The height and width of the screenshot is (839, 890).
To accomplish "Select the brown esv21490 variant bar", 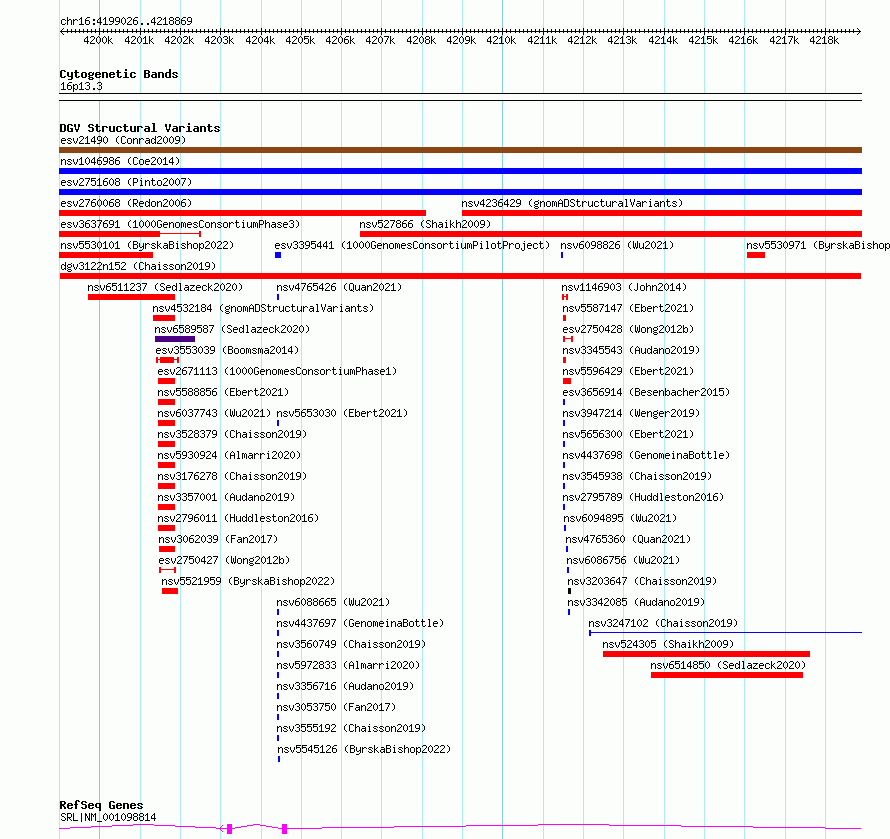I will 460,150.
